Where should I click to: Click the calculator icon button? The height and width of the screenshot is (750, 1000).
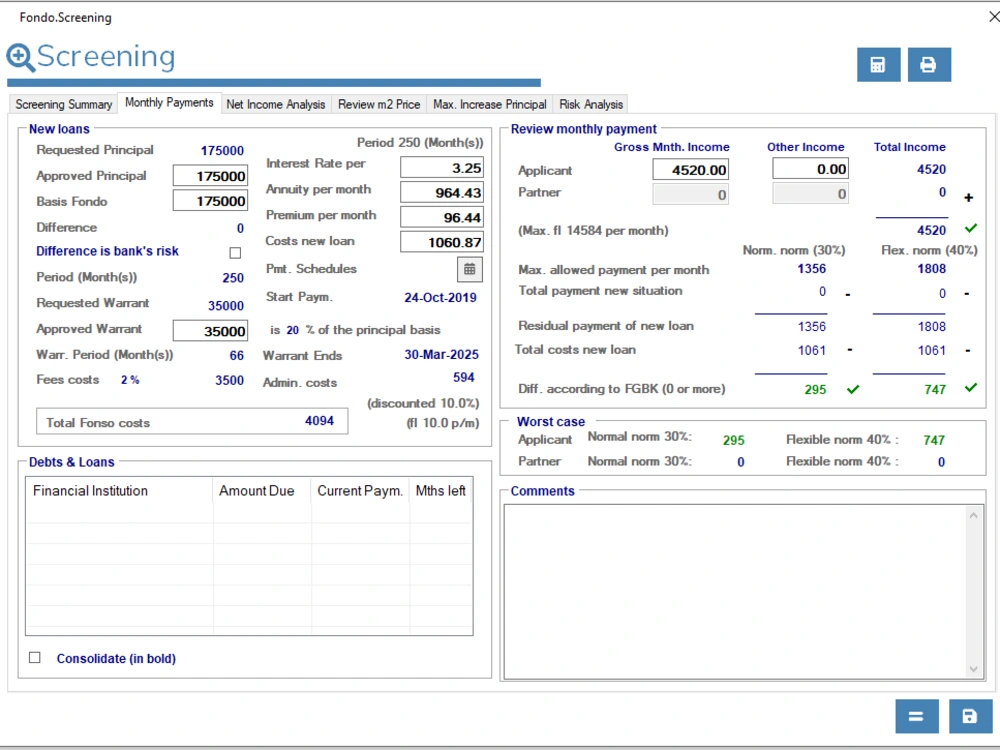[x=878, y=65]
